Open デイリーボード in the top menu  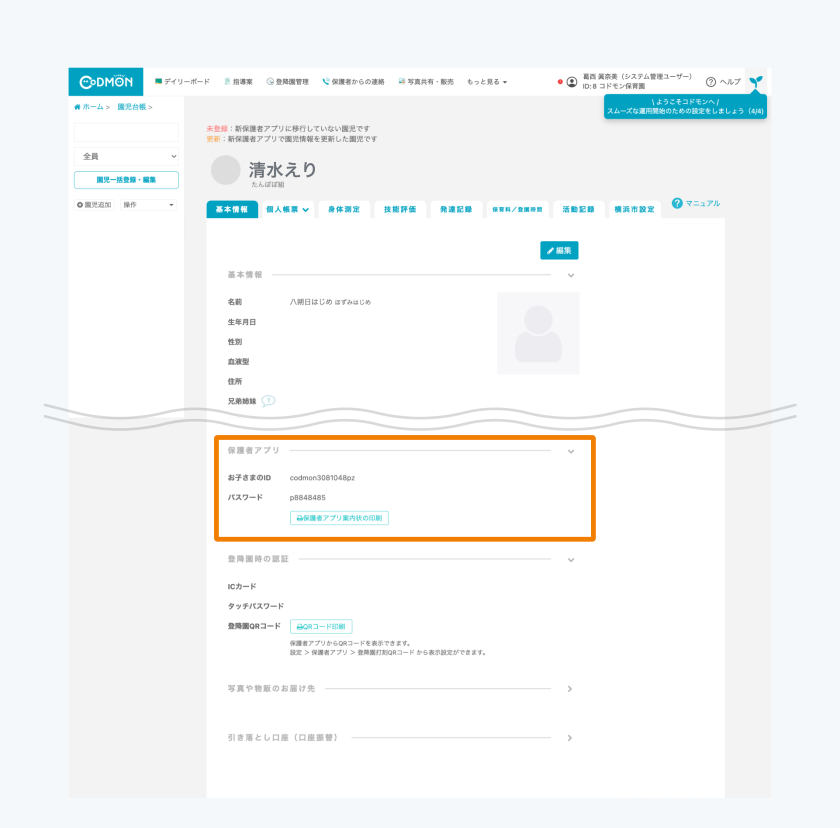pos(182,82)
